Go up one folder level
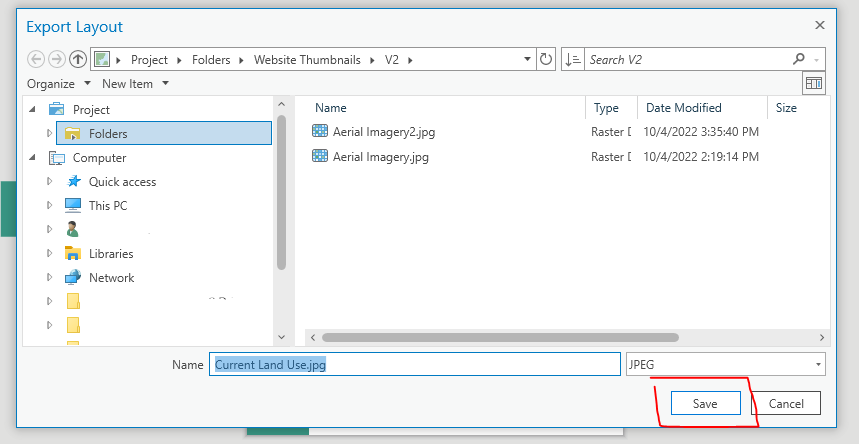859x444 pixels. [x=78, y=59]
